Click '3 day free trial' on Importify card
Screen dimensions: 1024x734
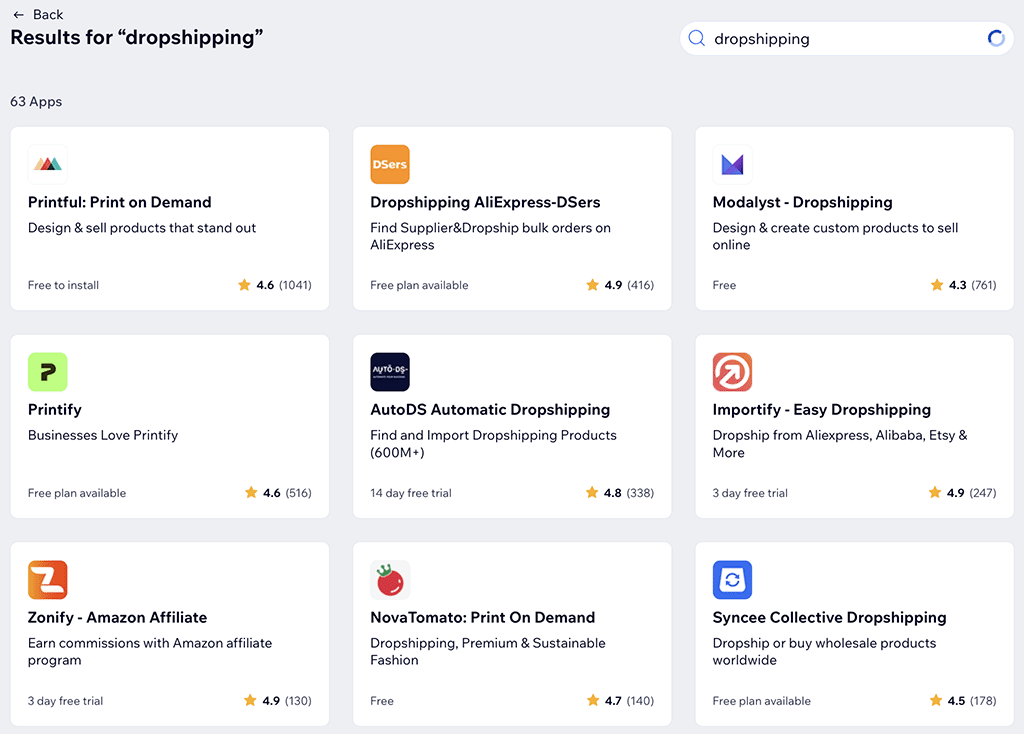click(x=750, y=493)
